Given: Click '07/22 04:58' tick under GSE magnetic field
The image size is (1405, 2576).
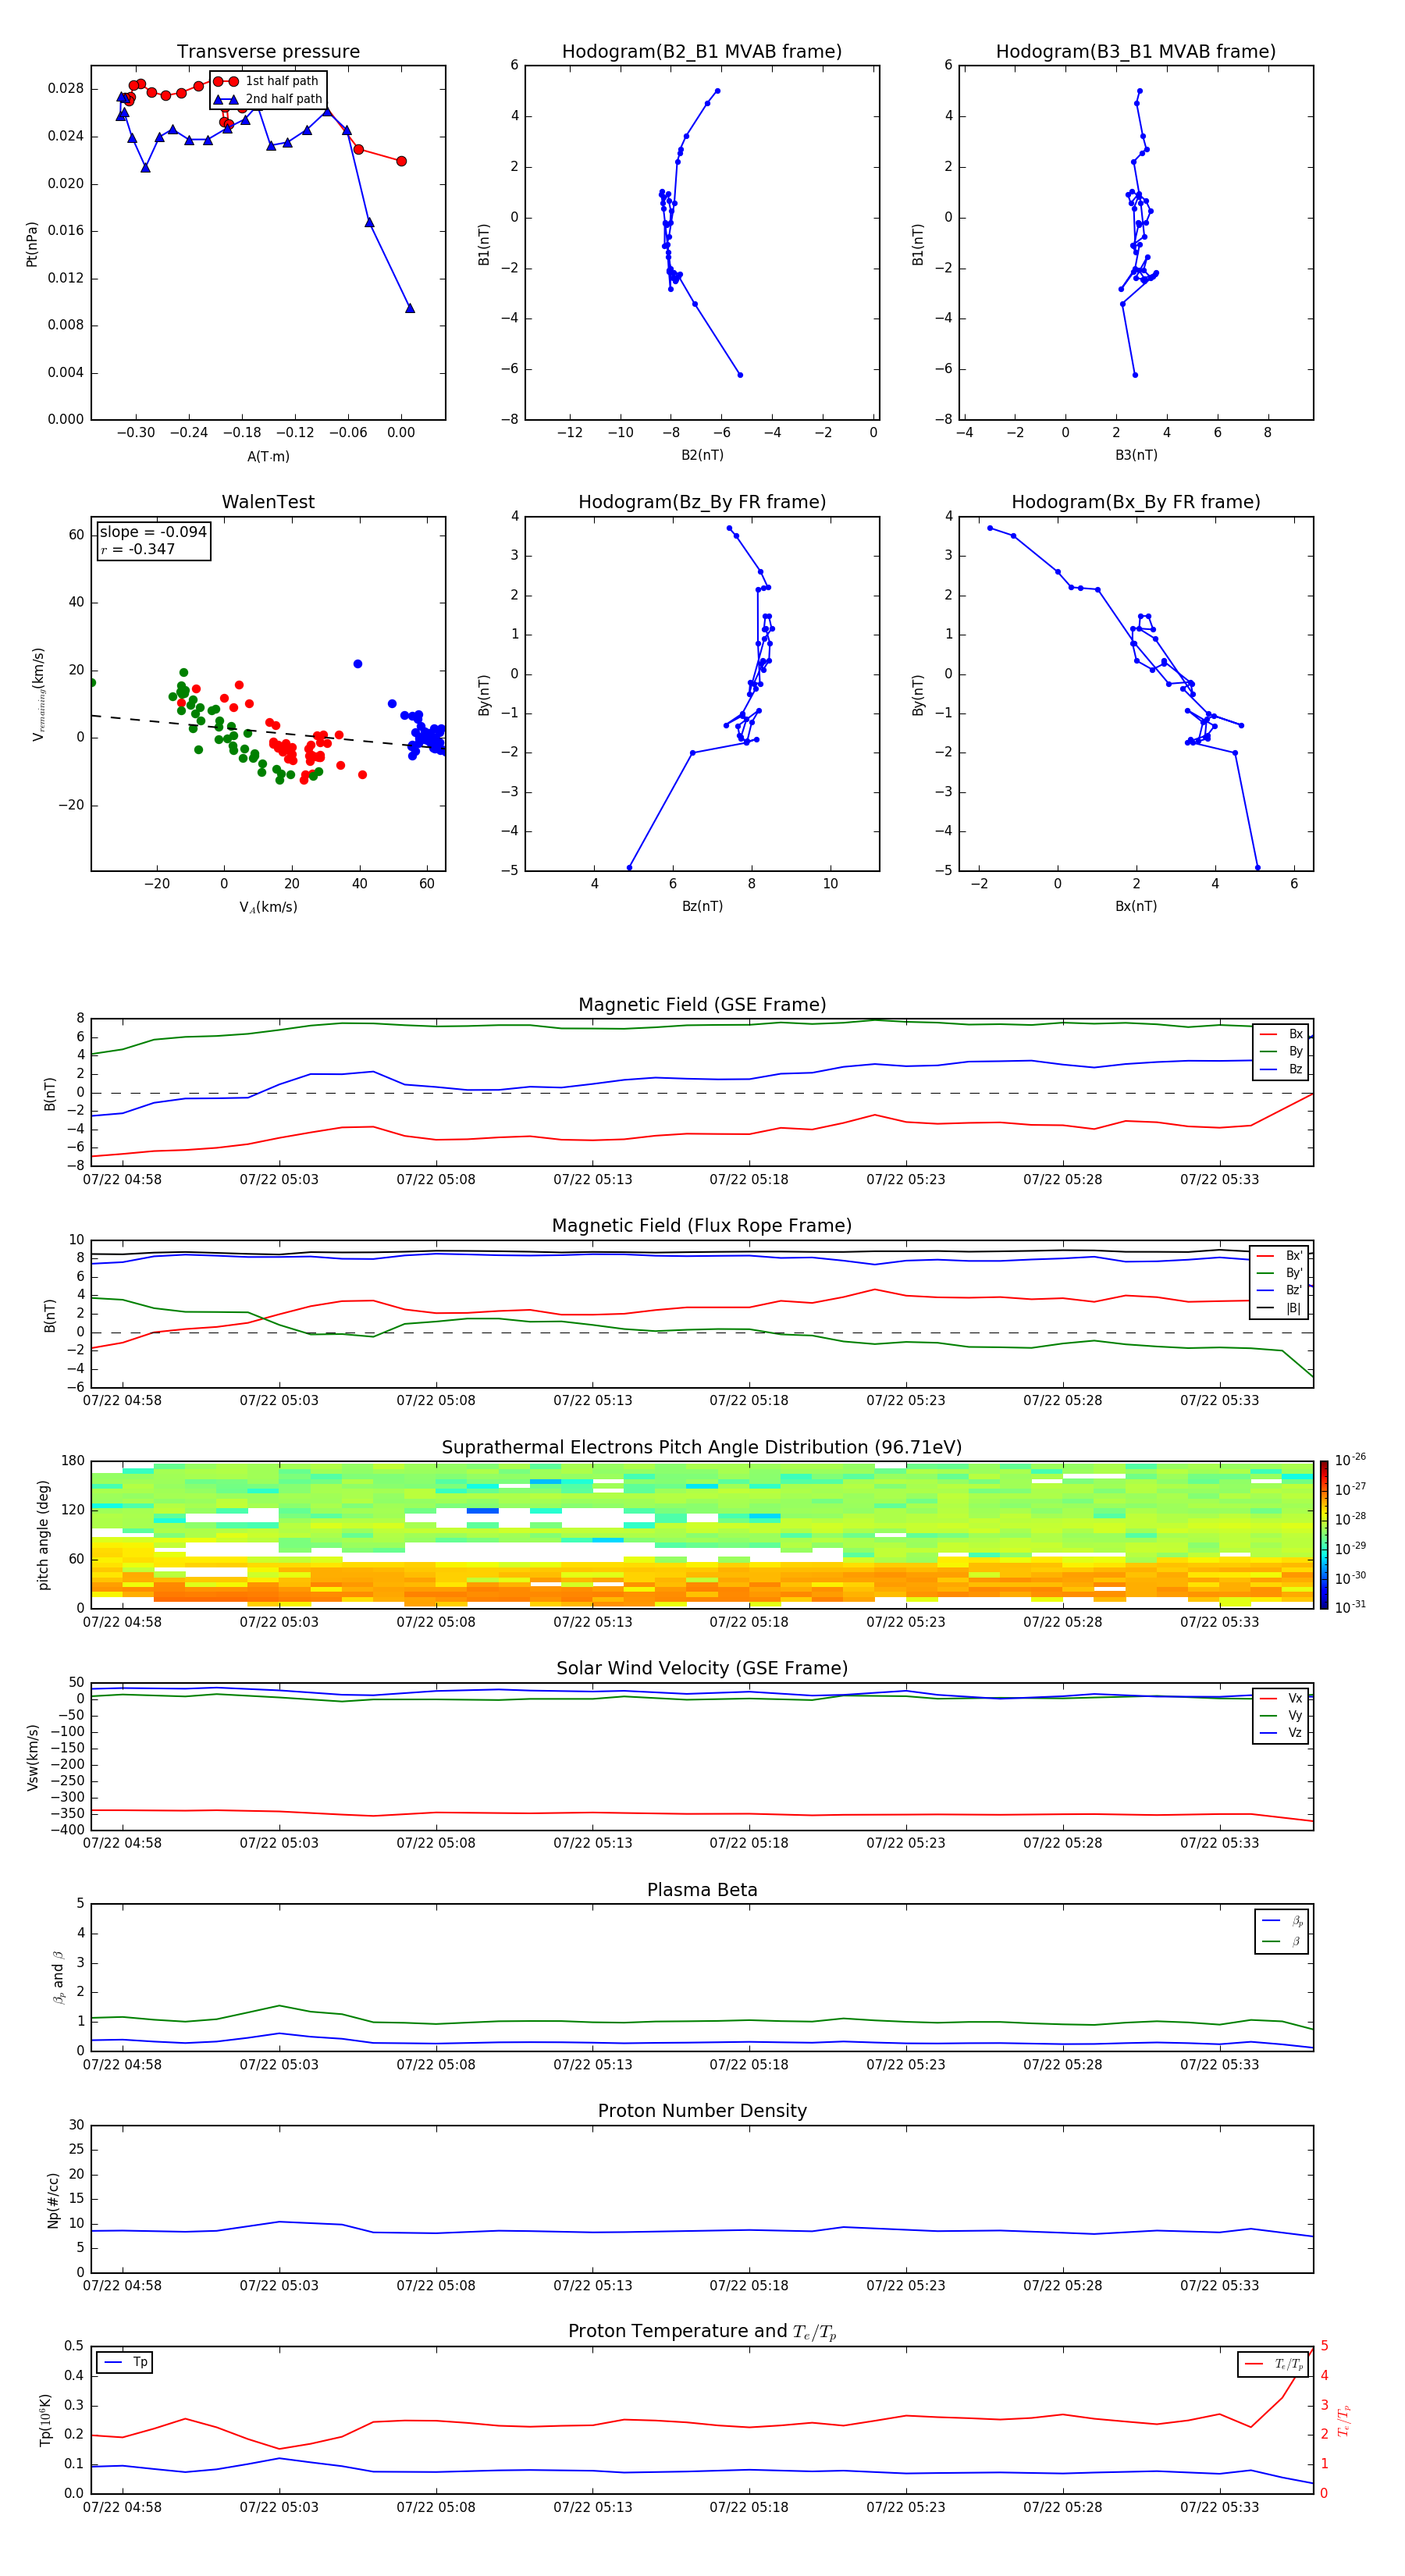Looking at the screenshot, I should coord(122,1180).
